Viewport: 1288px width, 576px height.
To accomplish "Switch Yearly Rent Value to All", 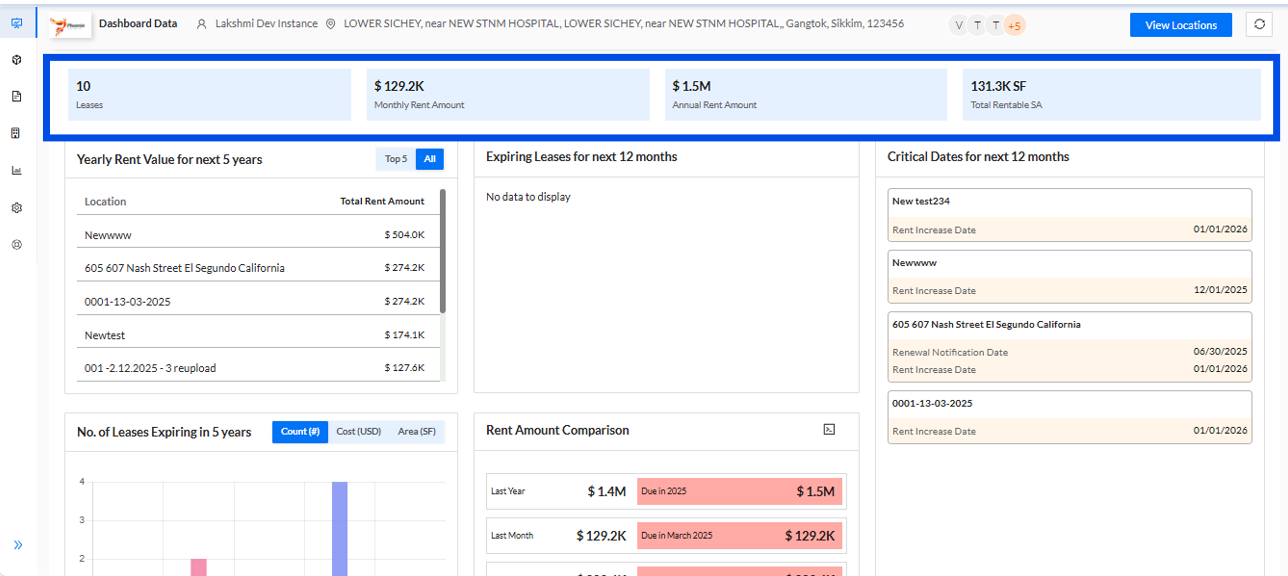I will pyautogui.click(x=430, y=159).
